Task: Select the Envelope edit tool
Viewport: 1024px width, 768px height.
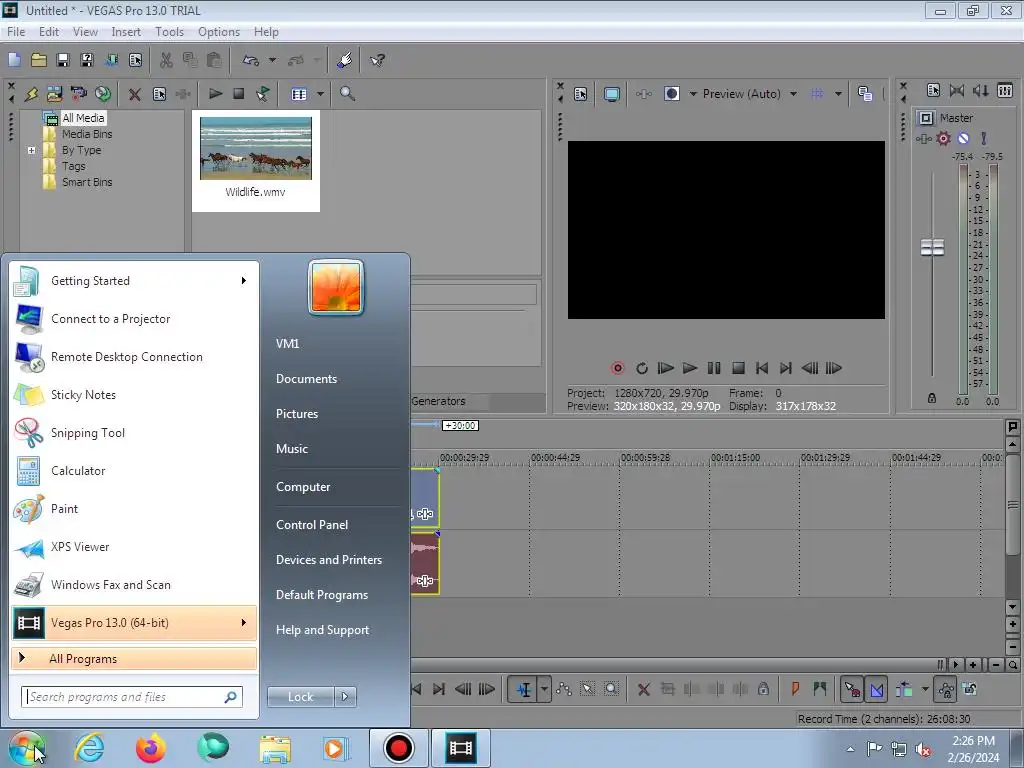Action: tap(564, 689)
